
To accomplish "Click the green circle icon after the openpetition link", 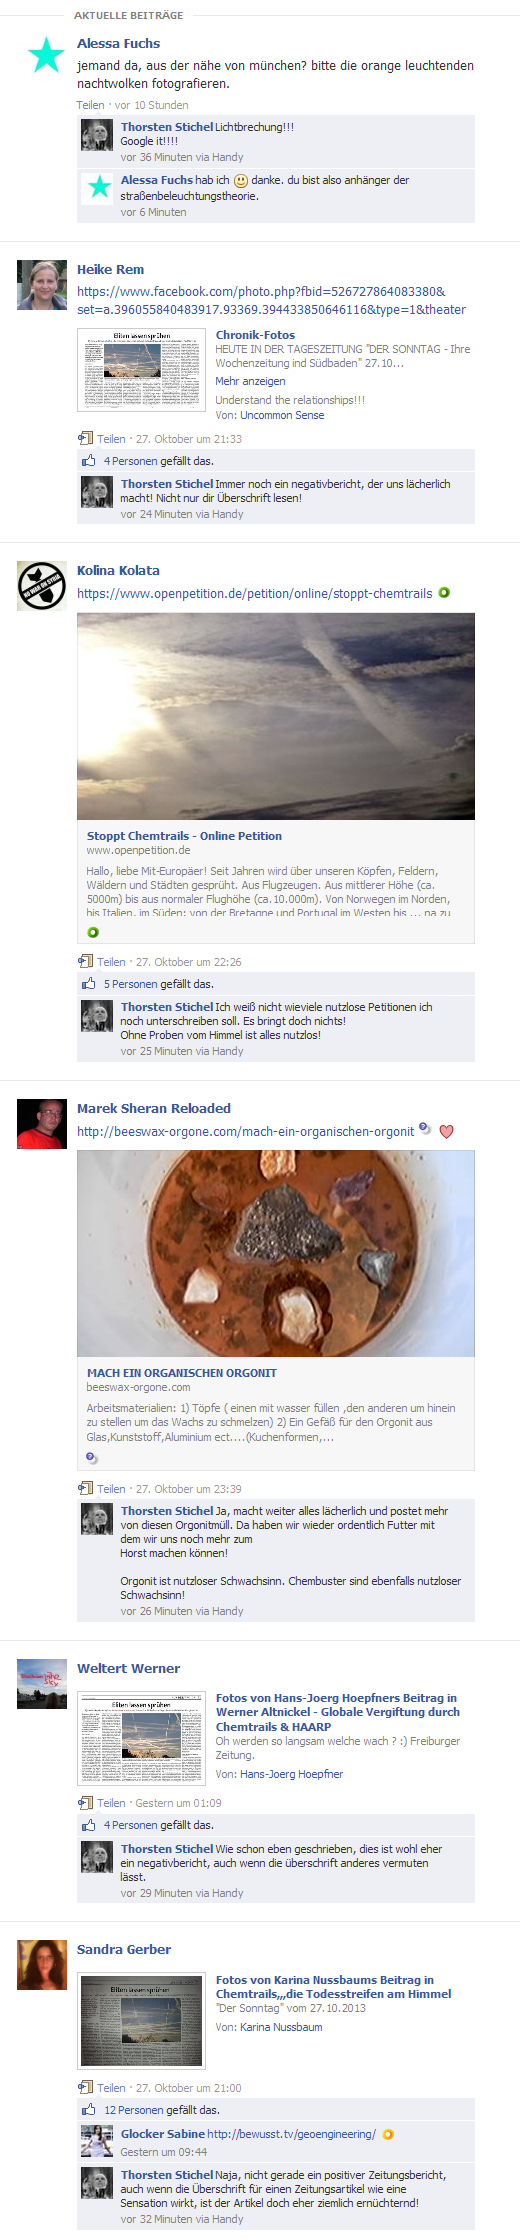I will 444,593.
